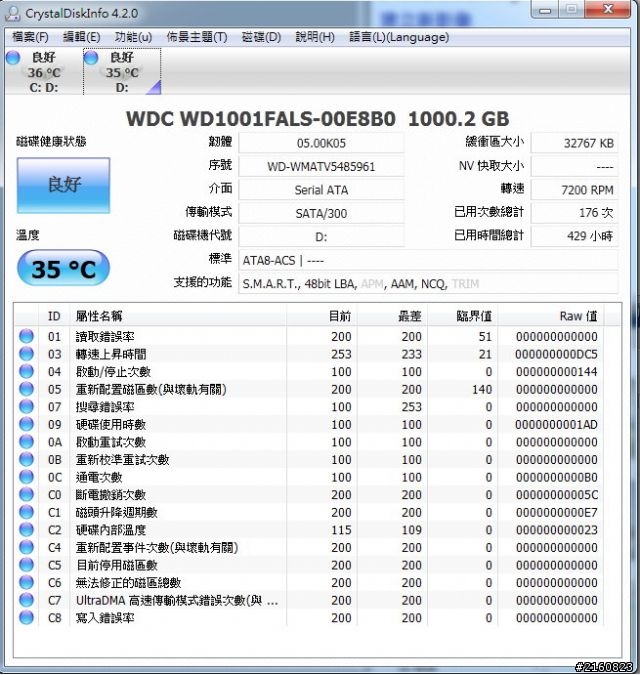Click the ID column header

[x=54, y=316]
